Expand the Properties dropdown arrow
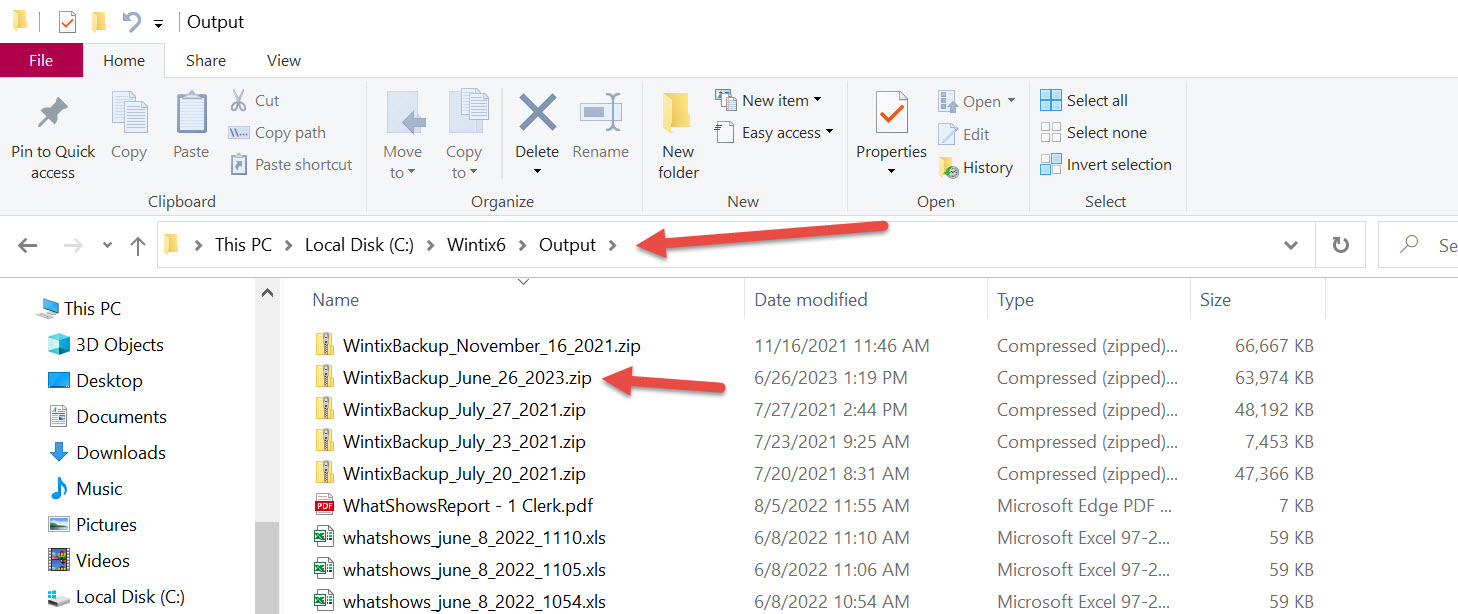The width and height of the screenshot is (1458, 614). tap(891, 172)
